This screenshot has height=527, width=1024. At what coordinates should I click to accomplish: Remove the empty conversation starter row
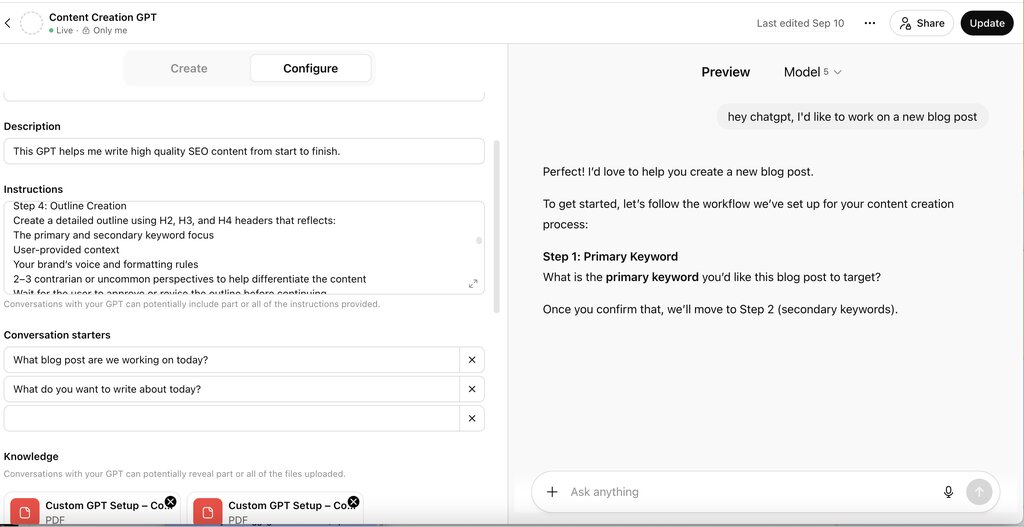coord(472,419)
